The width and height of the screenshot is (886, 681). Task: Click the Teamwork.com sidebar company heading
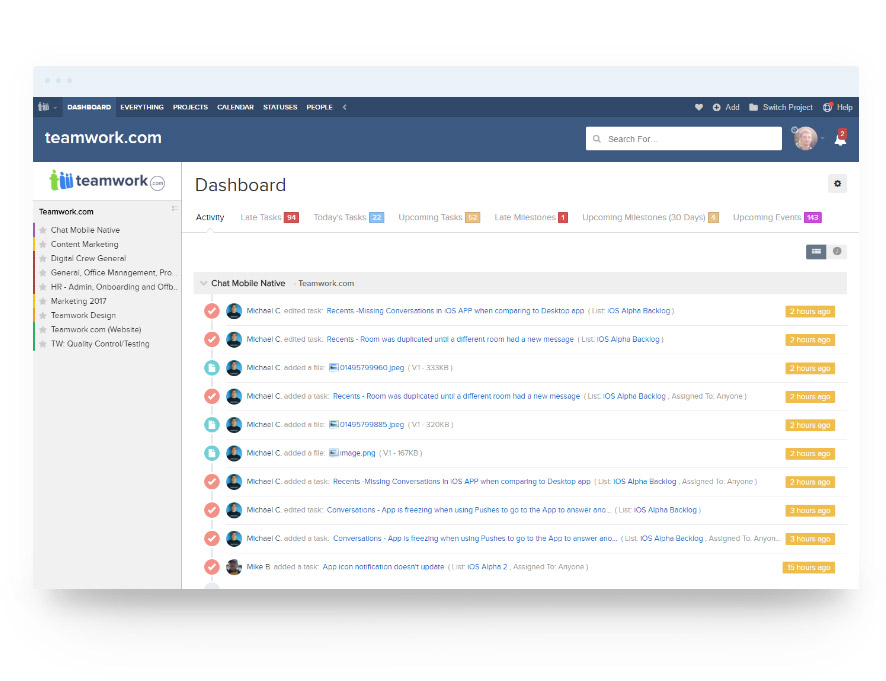[66, 212]
